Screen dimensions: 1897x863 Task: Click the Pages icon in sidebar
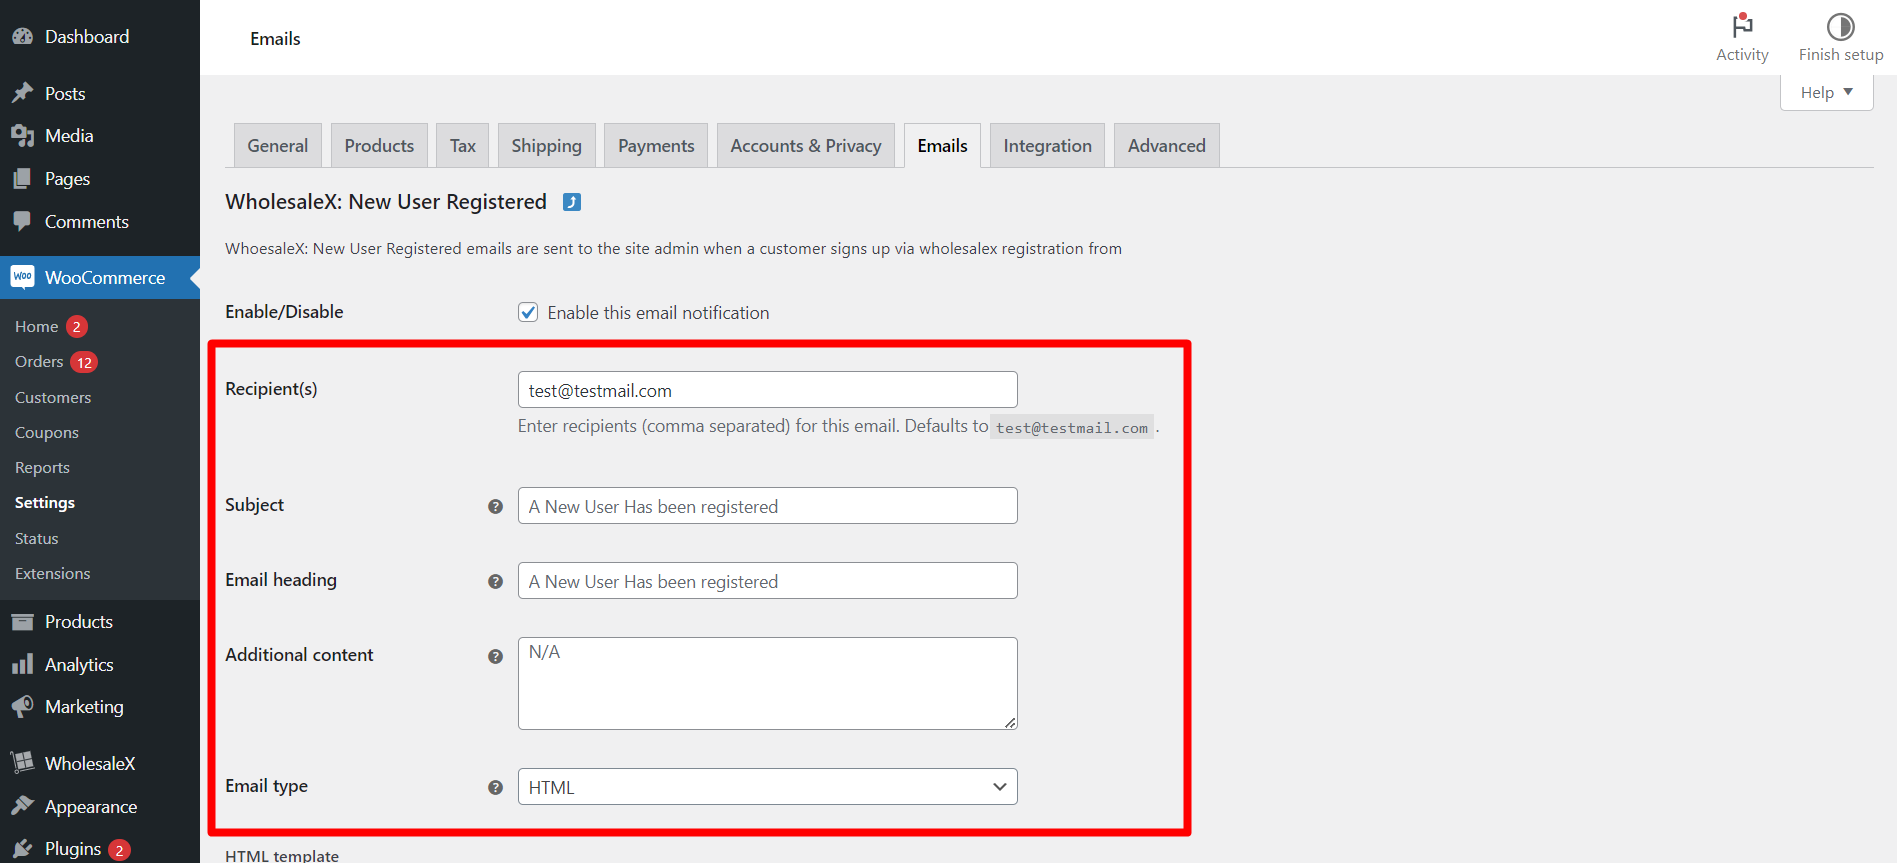[x=22, y=179]
